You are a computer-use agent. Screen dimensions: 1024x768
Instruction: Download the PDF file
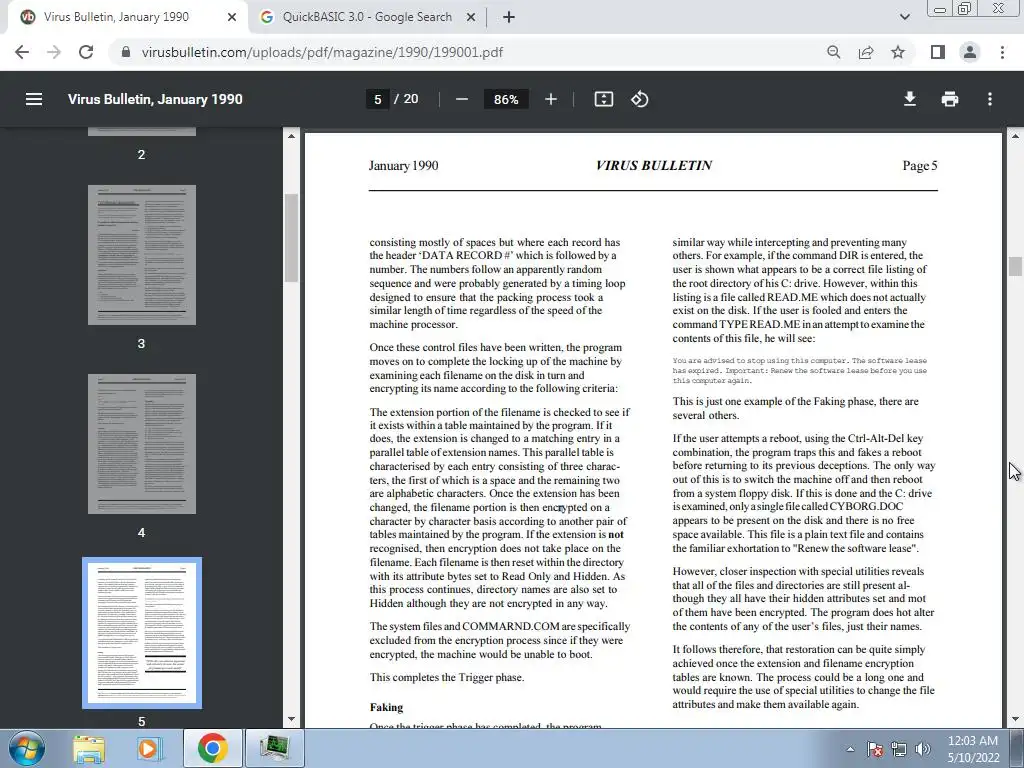(x=910, y=99)
